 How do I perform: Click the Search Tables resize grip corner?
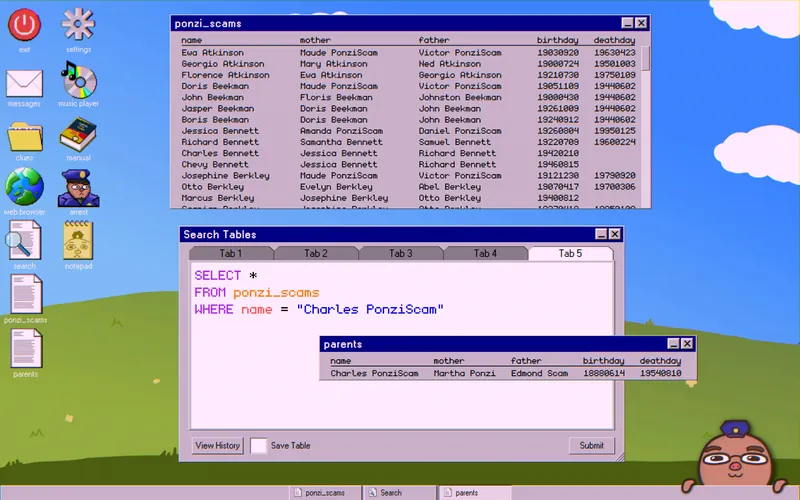(619, 457)
